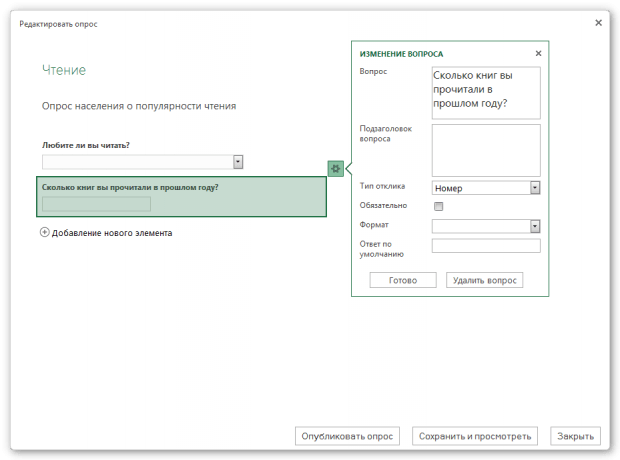Image resolution: width=620 pixels, height=460 pixels.
Task: Click the Закрыть button
Action: pos(575,436)
